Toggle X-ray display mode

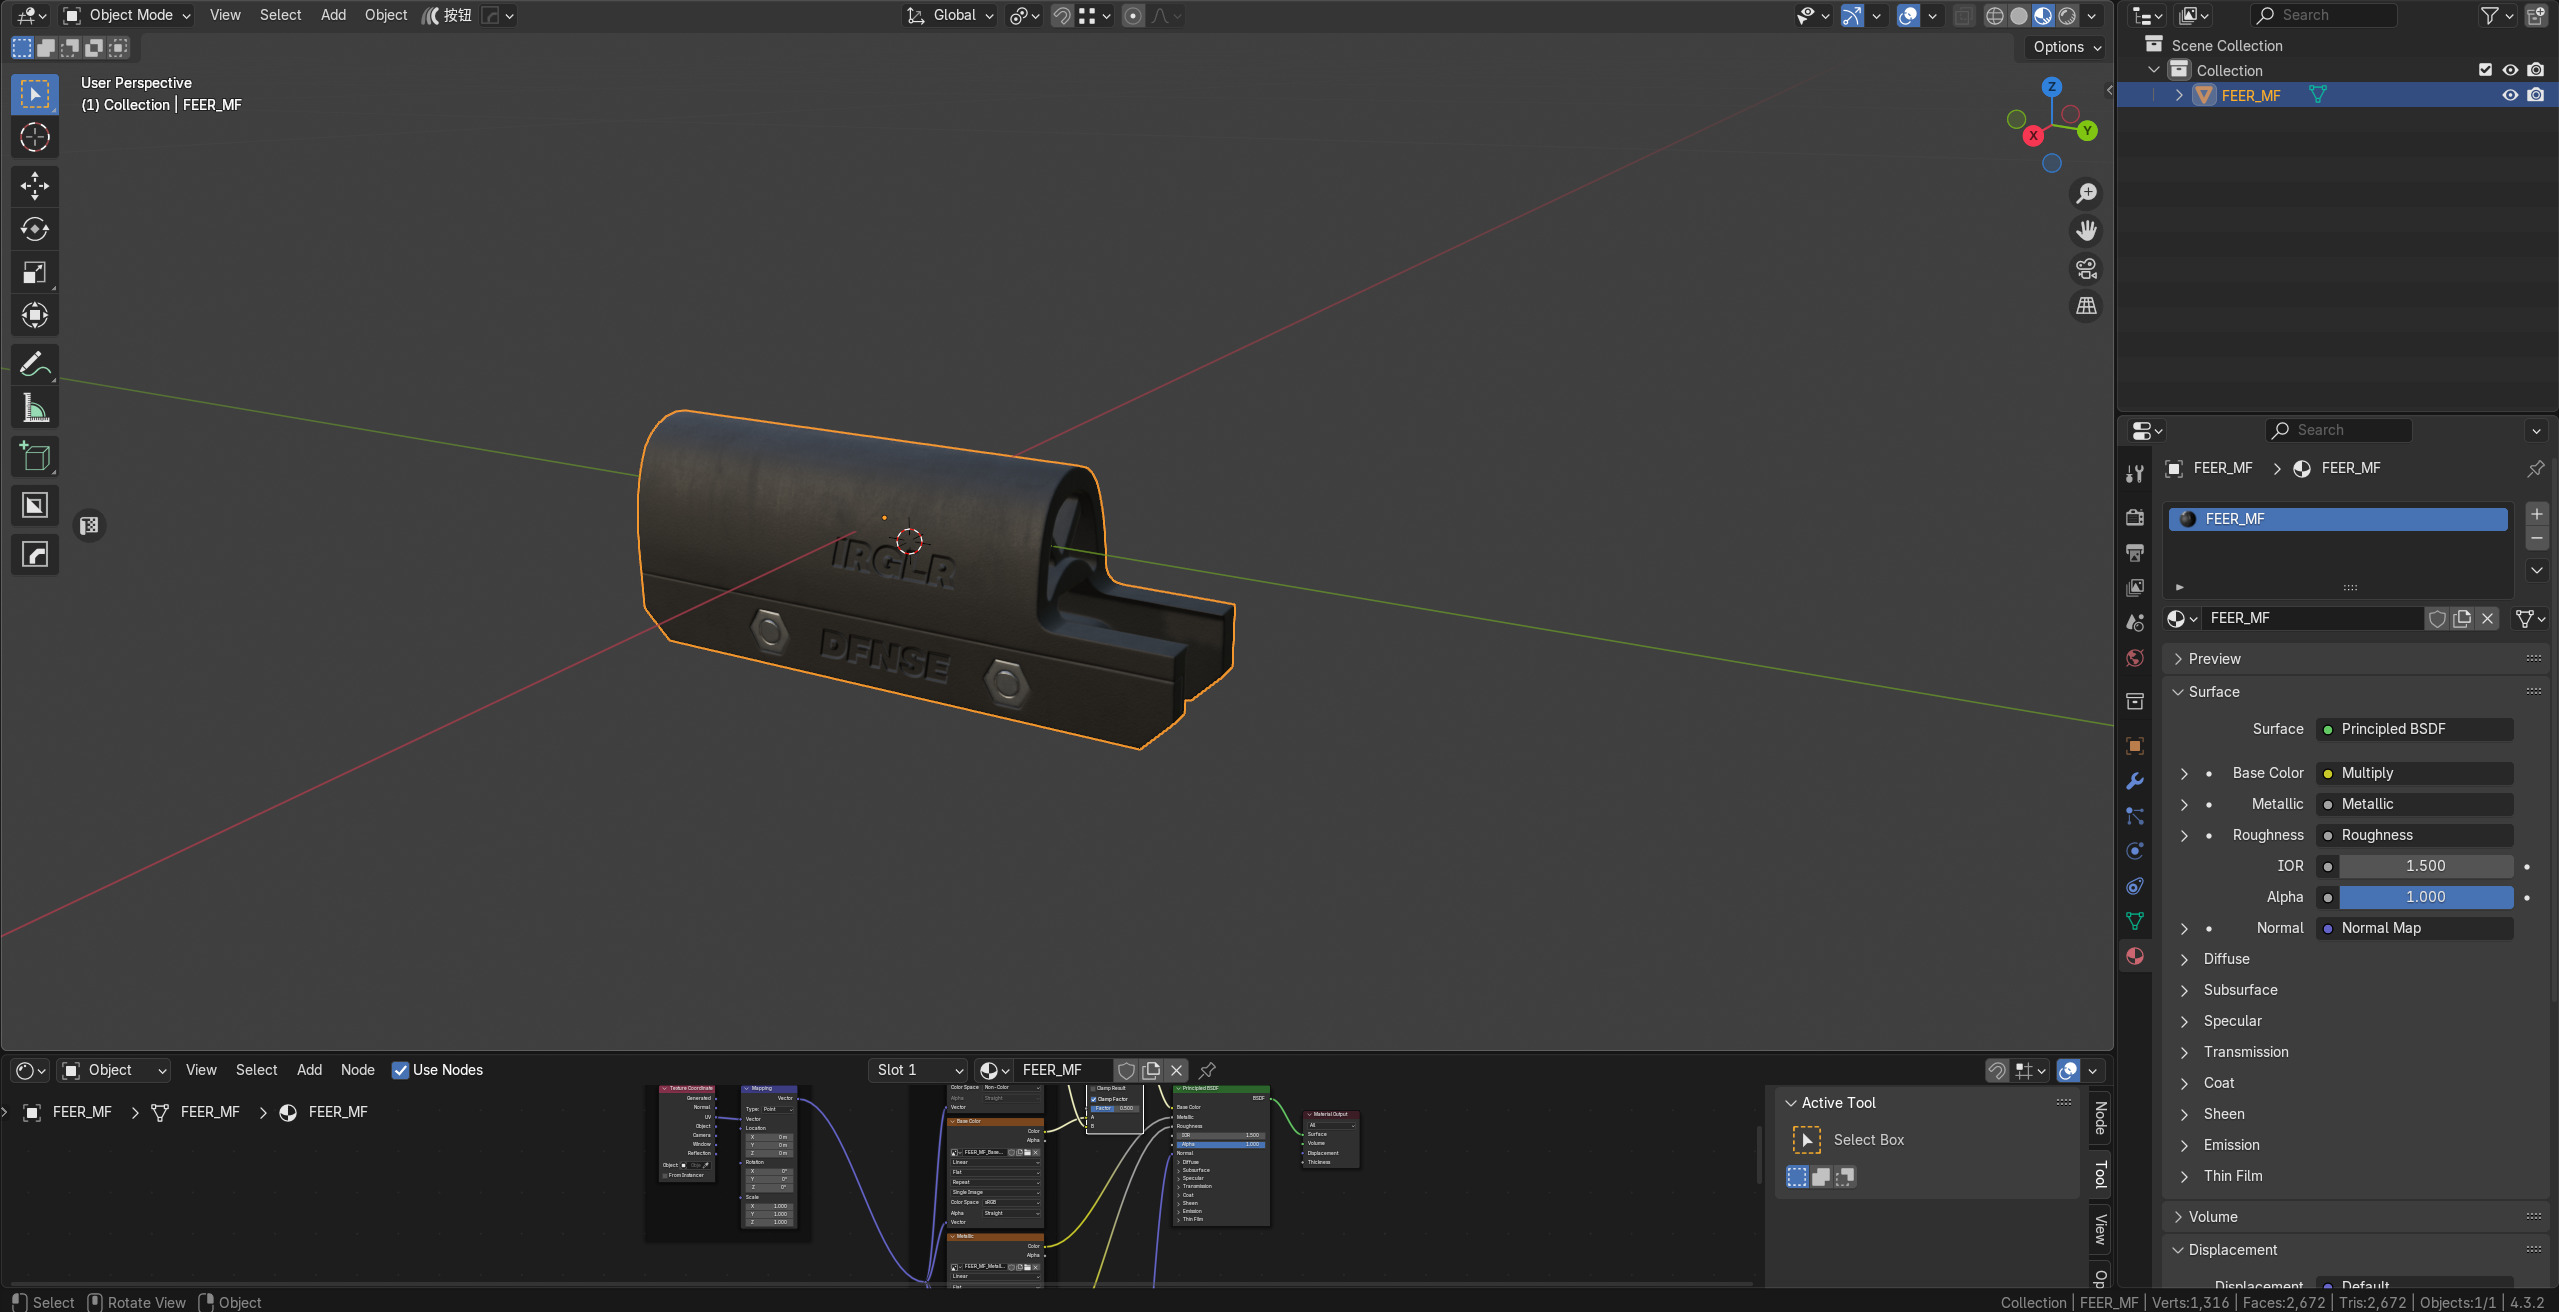coord(1964,15)
